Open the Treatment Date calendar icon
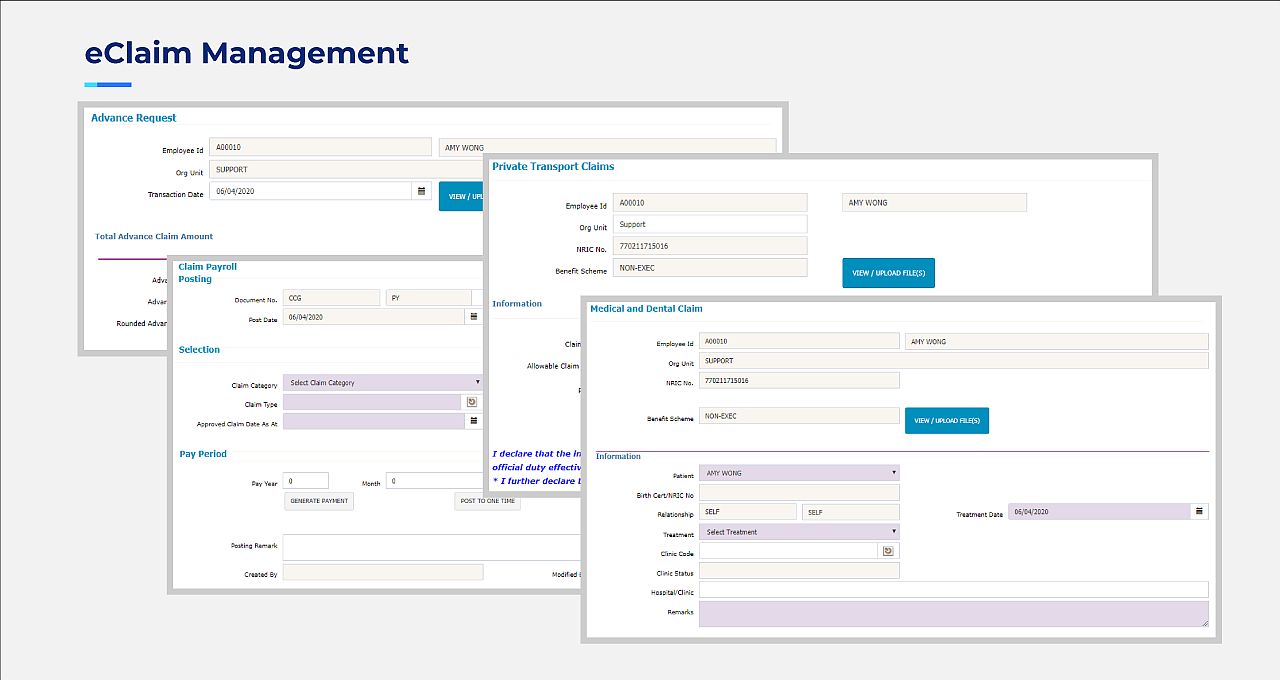The height and width of the screenshot is (680, 1280). tap(1199, 511)
